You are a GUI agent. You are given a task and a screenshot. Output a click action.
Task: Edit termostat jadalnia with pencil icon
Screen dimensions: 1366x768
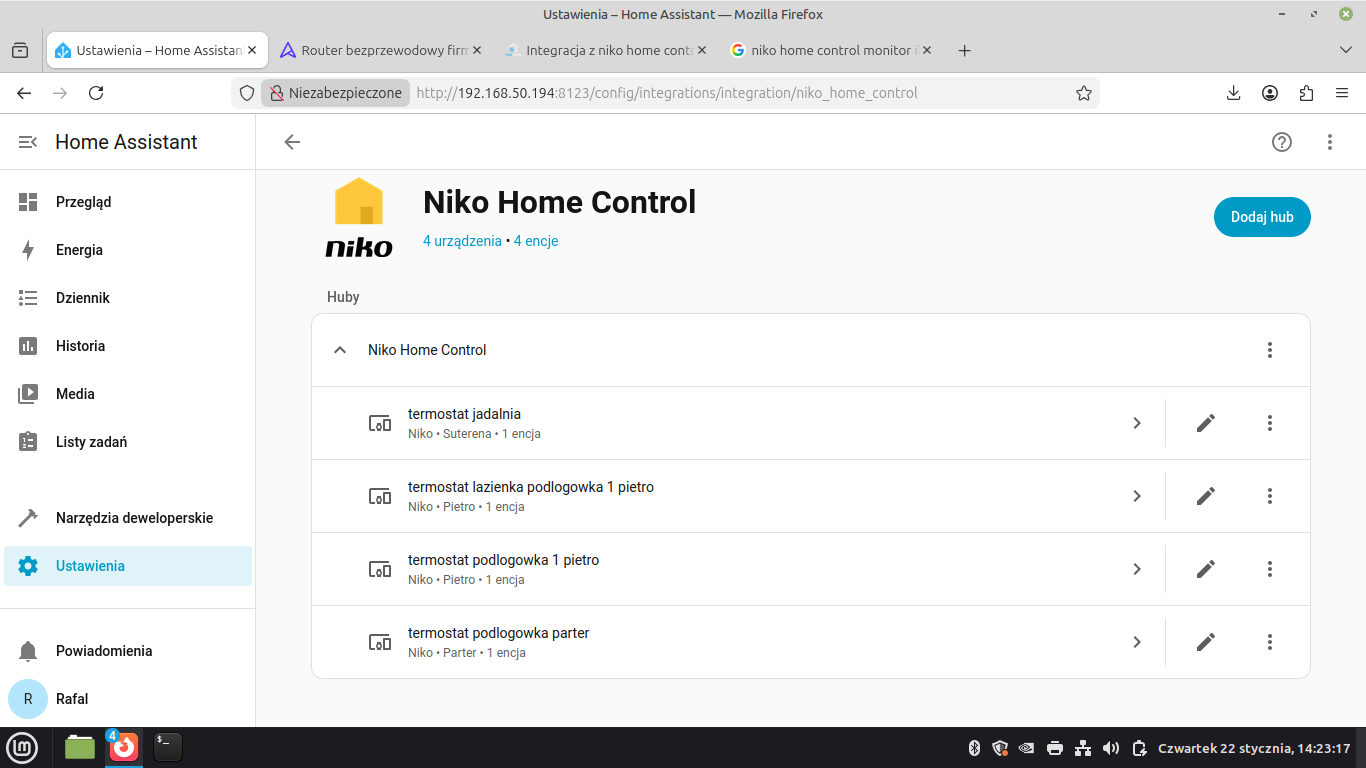click(x=1205, y=423)
